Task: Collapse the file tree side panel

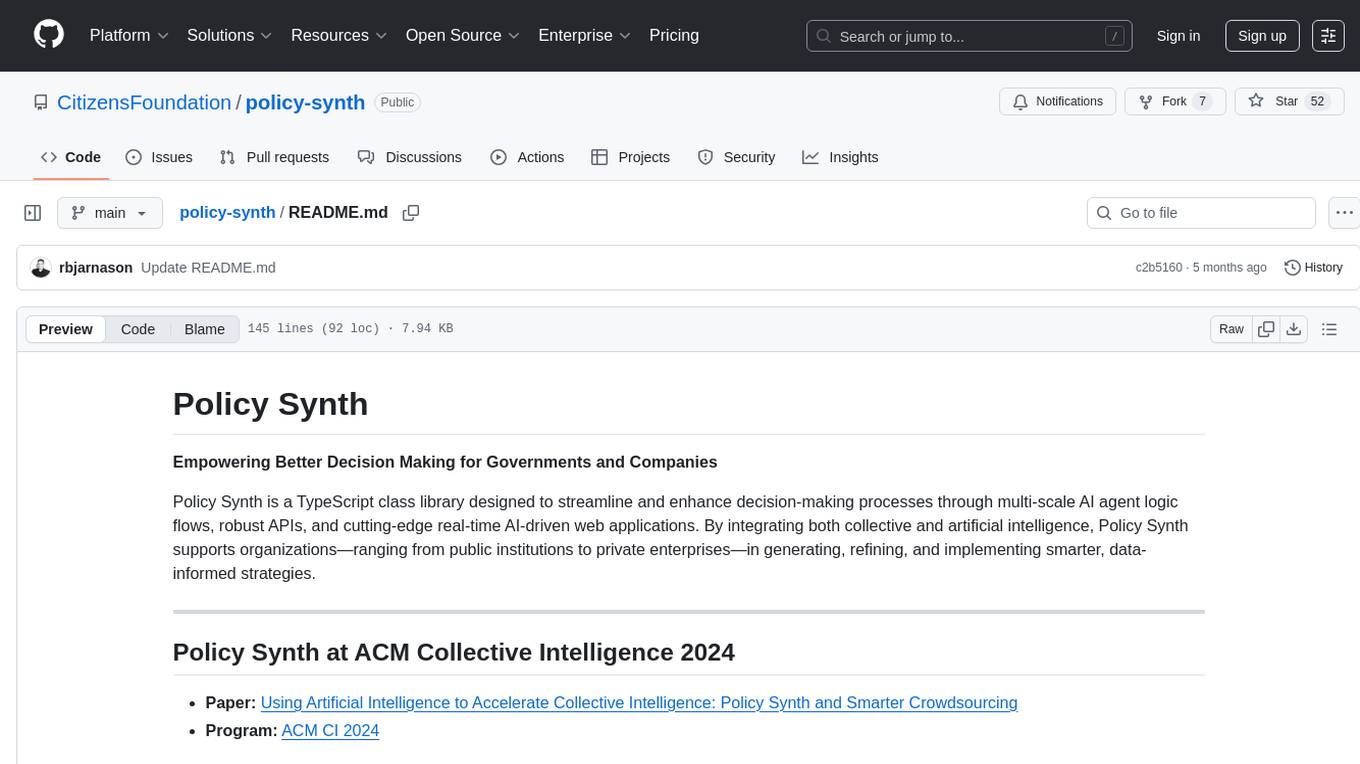Action: [33, 213]
